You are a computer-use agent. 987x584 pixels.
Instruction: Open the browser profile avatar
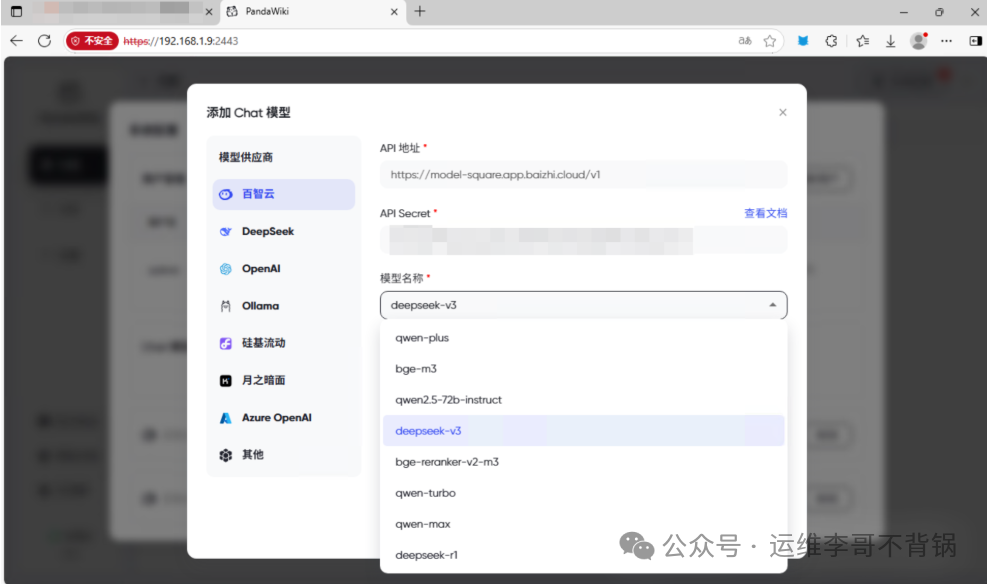pyautogui.click(x=918, y=41)
